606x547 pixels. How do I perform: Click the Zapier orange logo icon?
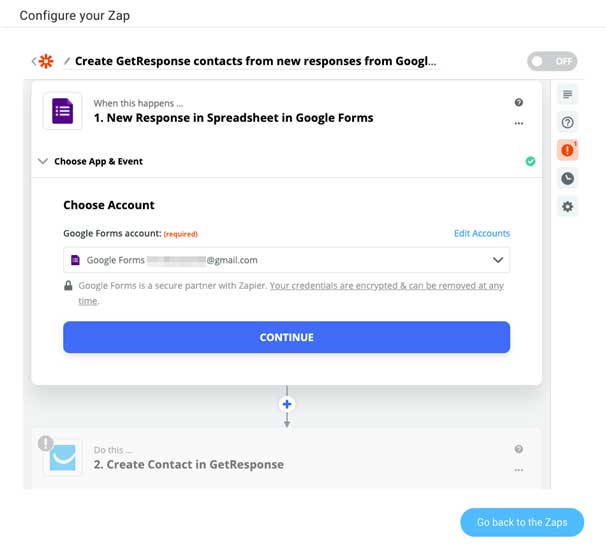[46, 61]
